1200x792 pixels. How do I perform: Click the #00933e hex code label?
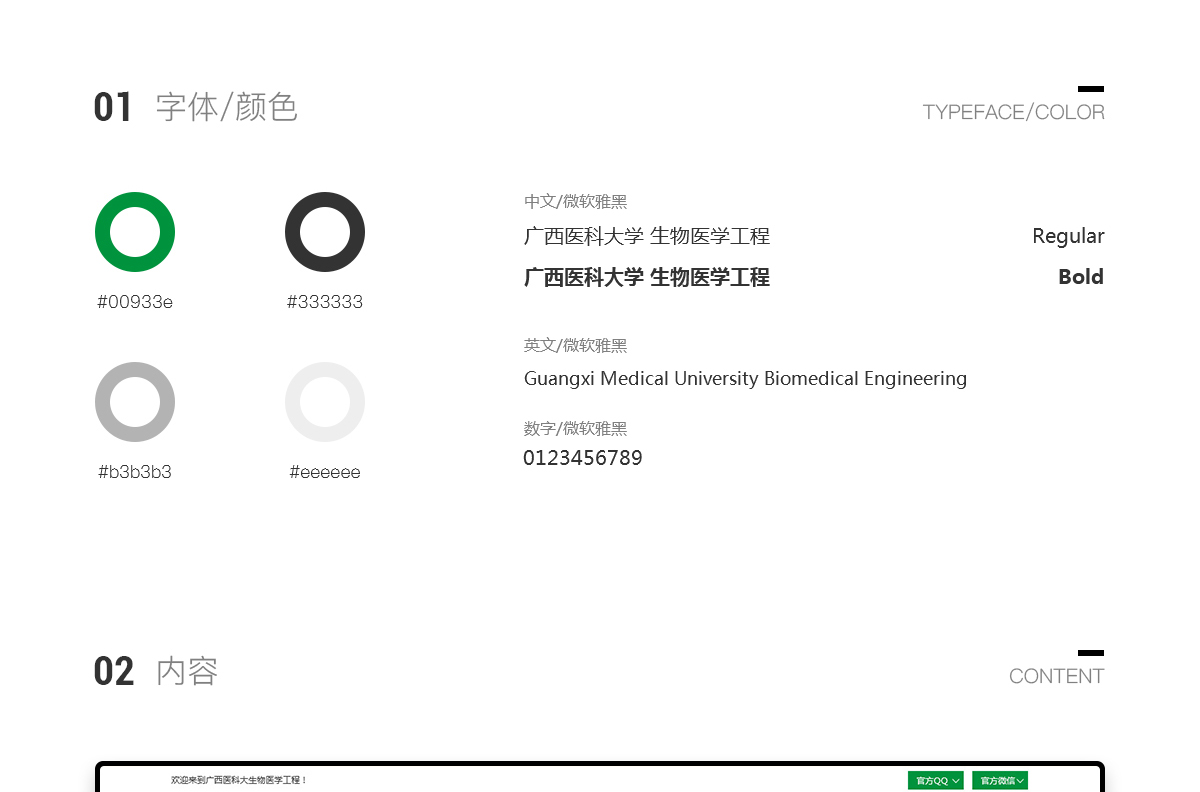pyautogui.click(x=135, y=302)
